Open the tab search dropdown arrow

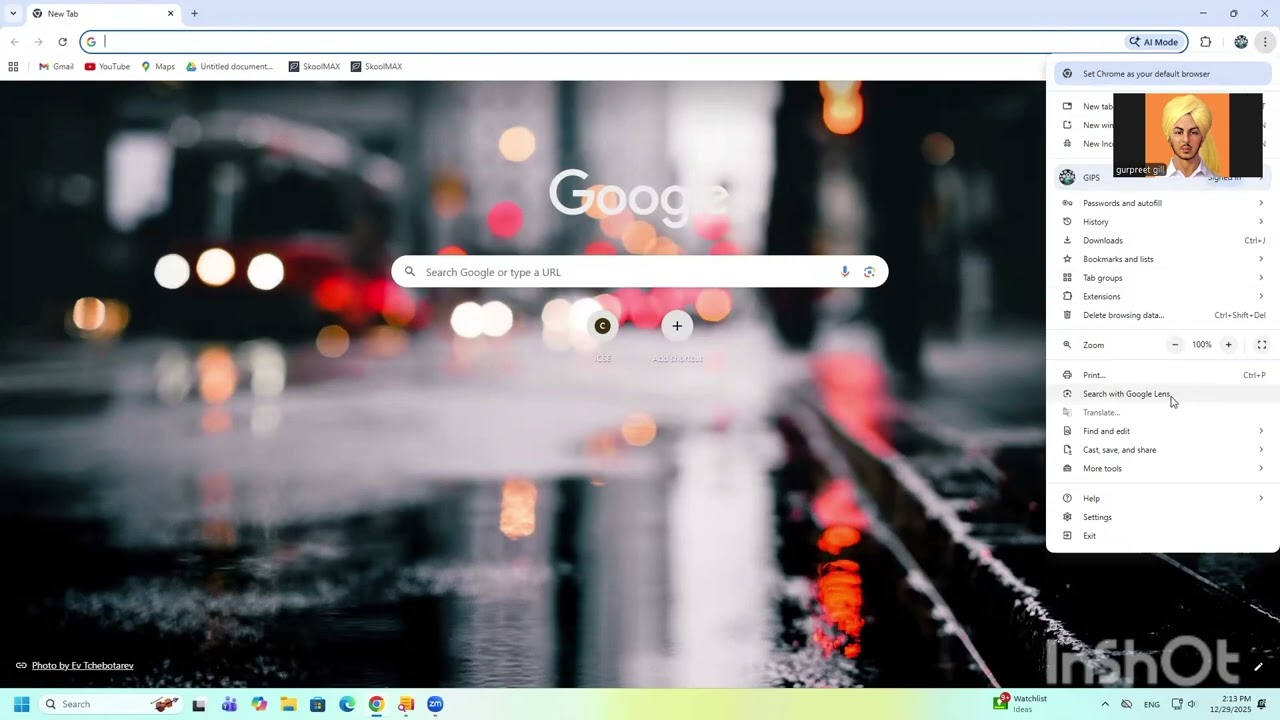tap(13, 13)
